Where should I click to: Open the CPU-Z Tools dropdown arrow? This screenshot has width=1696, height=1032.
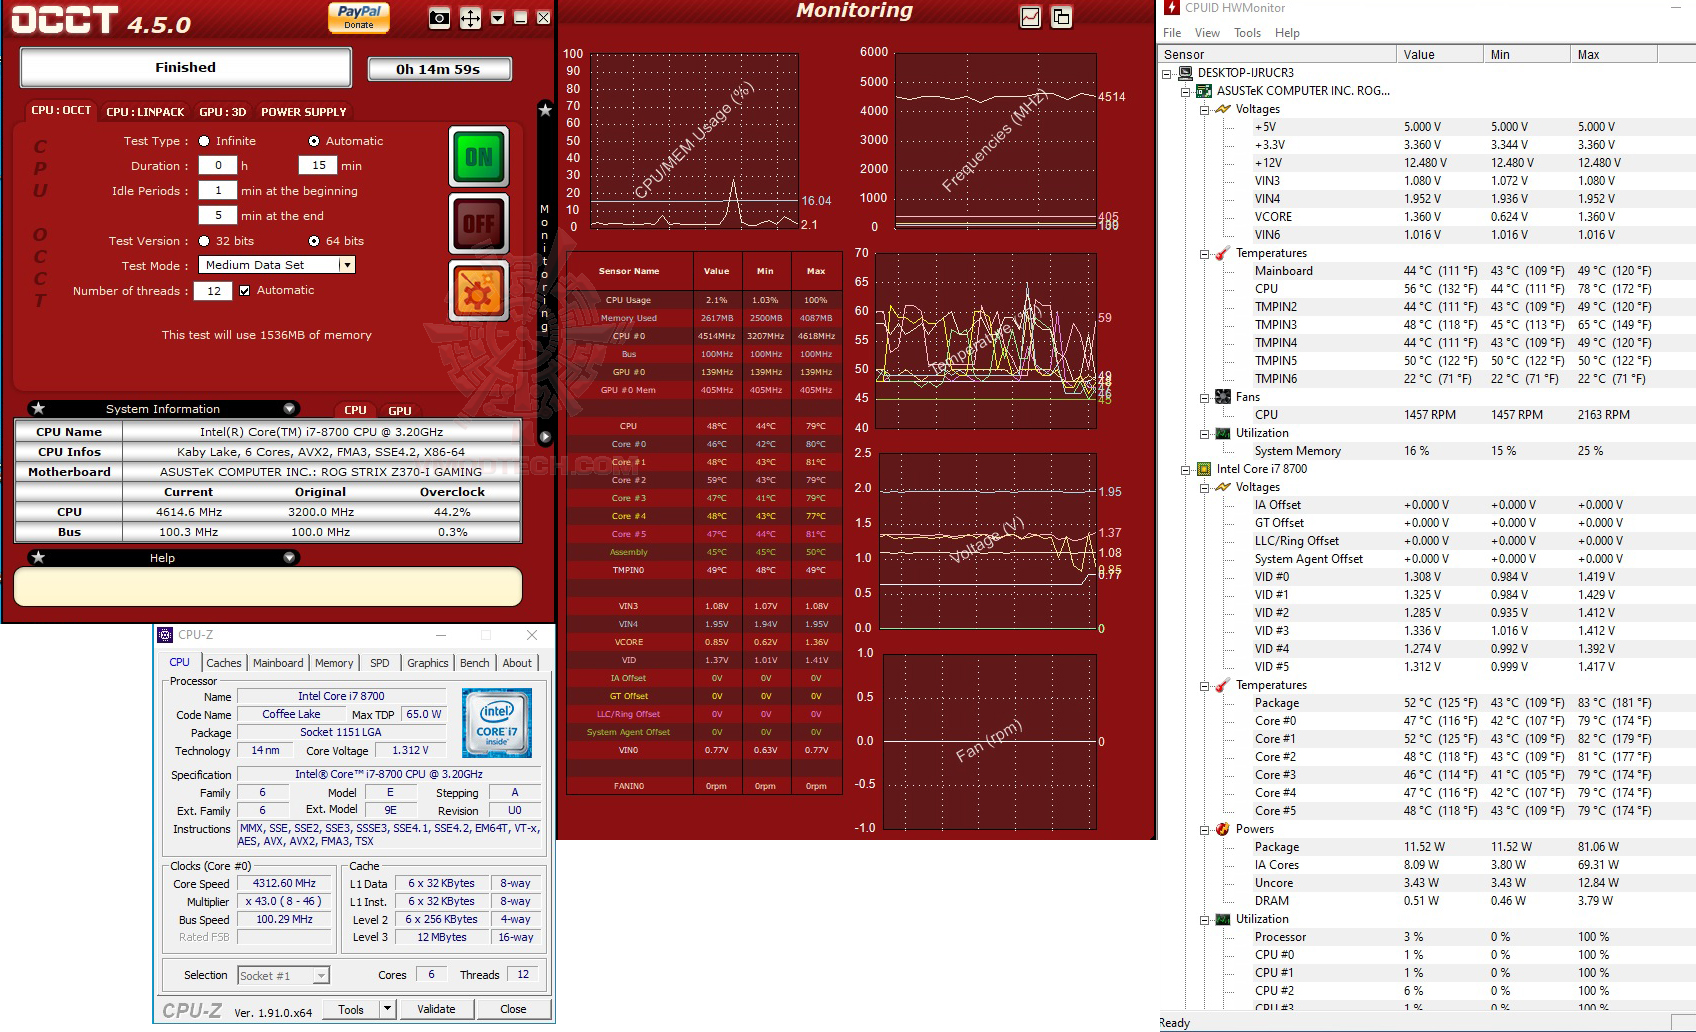387,1009
